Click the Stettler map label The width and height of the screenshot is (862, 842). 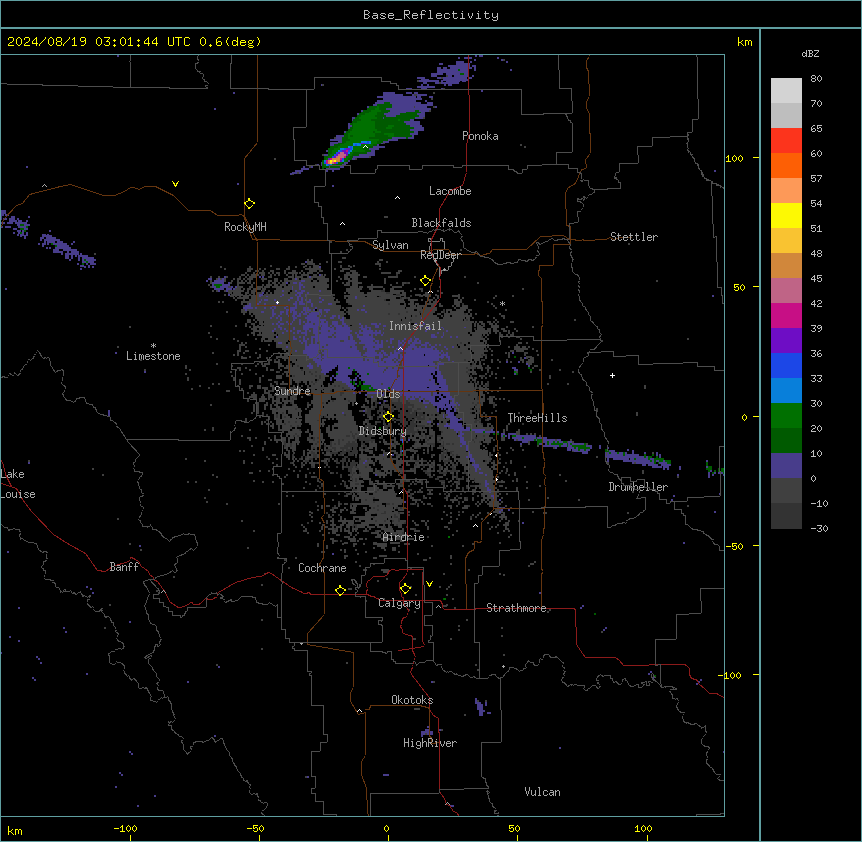point(633,237)
